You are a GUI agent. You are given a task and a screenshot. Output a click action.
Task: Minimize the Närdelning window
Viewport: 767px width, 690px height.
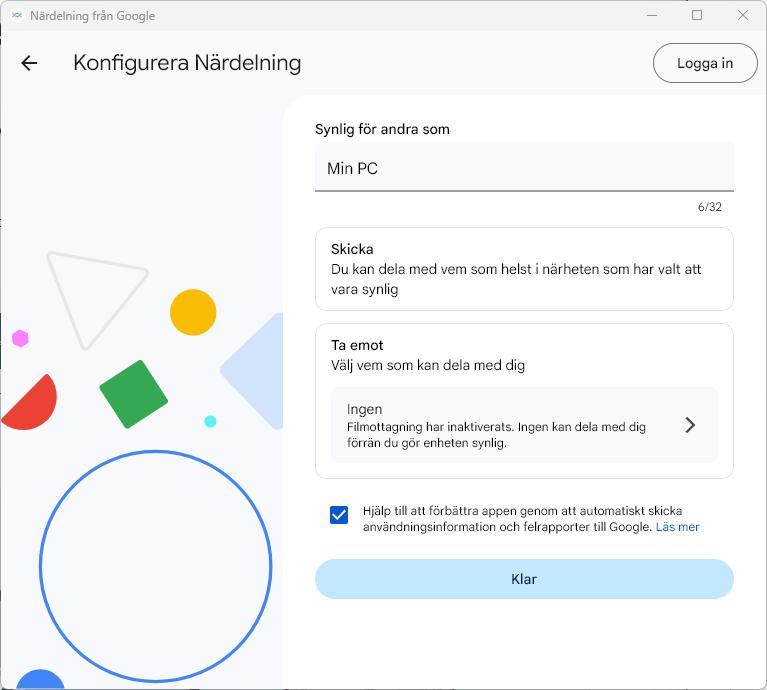(x=652, y=16)
